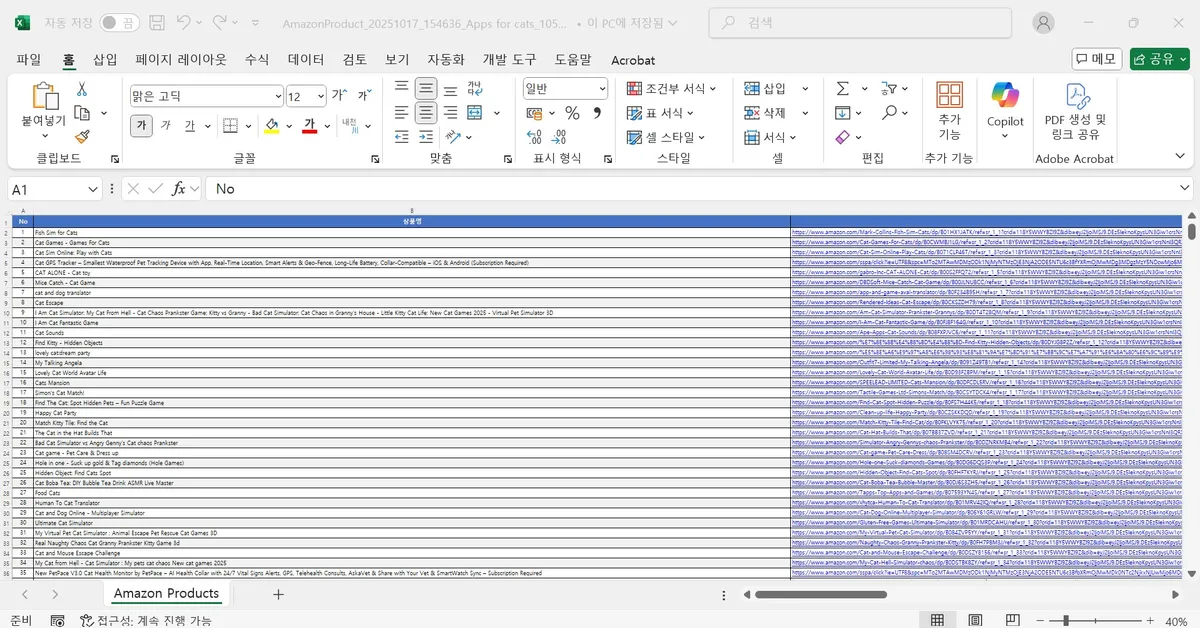The image size is (1200, 628).
Task: Activate the Format Painter brush
Action: [x=82, y=137]
